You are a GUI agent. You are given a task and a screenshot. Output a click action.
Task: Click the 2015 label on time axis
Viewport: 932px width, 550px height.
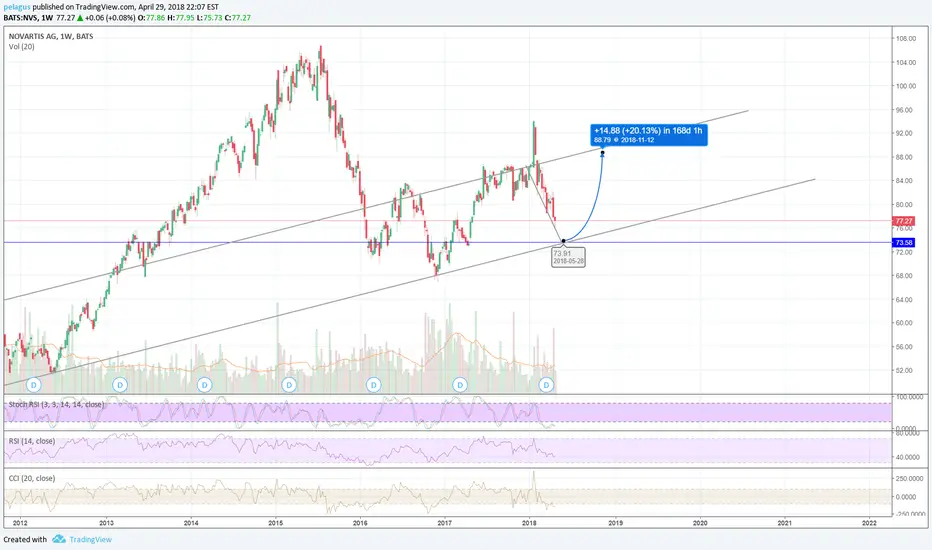[275, 523]
